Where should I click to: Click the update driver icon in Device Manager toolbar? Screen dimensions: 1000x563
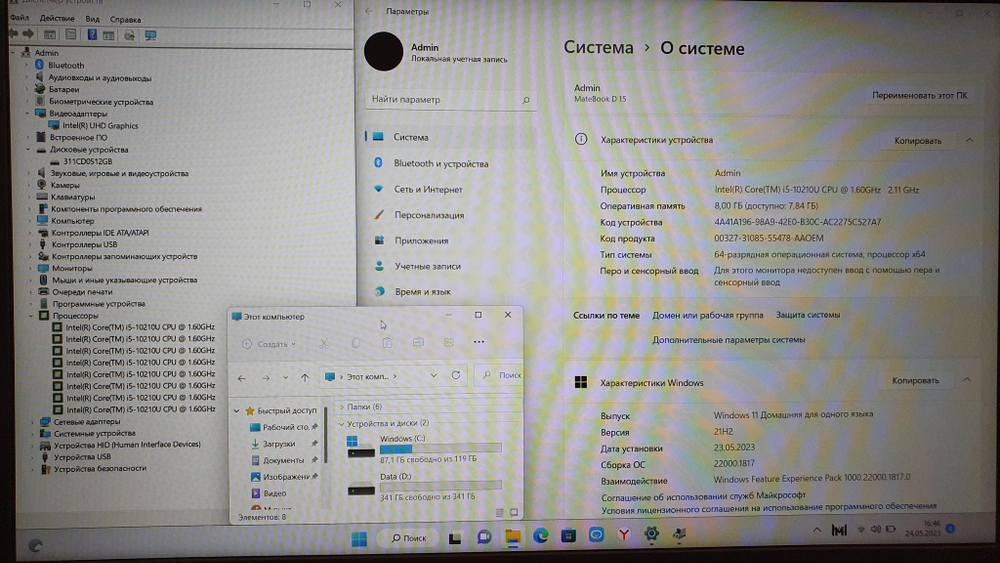click(x=129, y=35)
